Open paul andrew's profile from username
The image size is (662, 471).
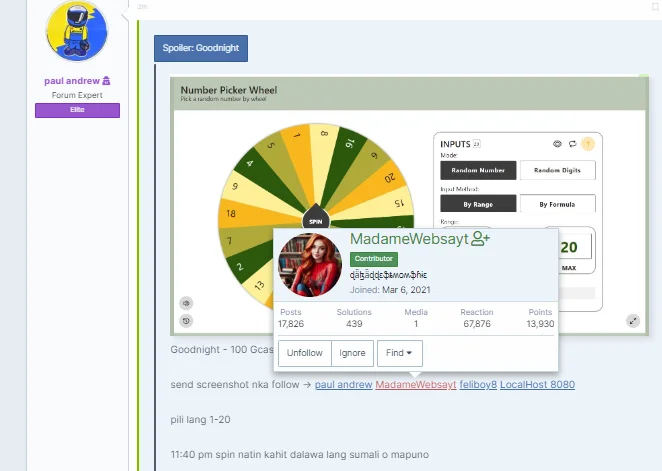coord(72,81)
